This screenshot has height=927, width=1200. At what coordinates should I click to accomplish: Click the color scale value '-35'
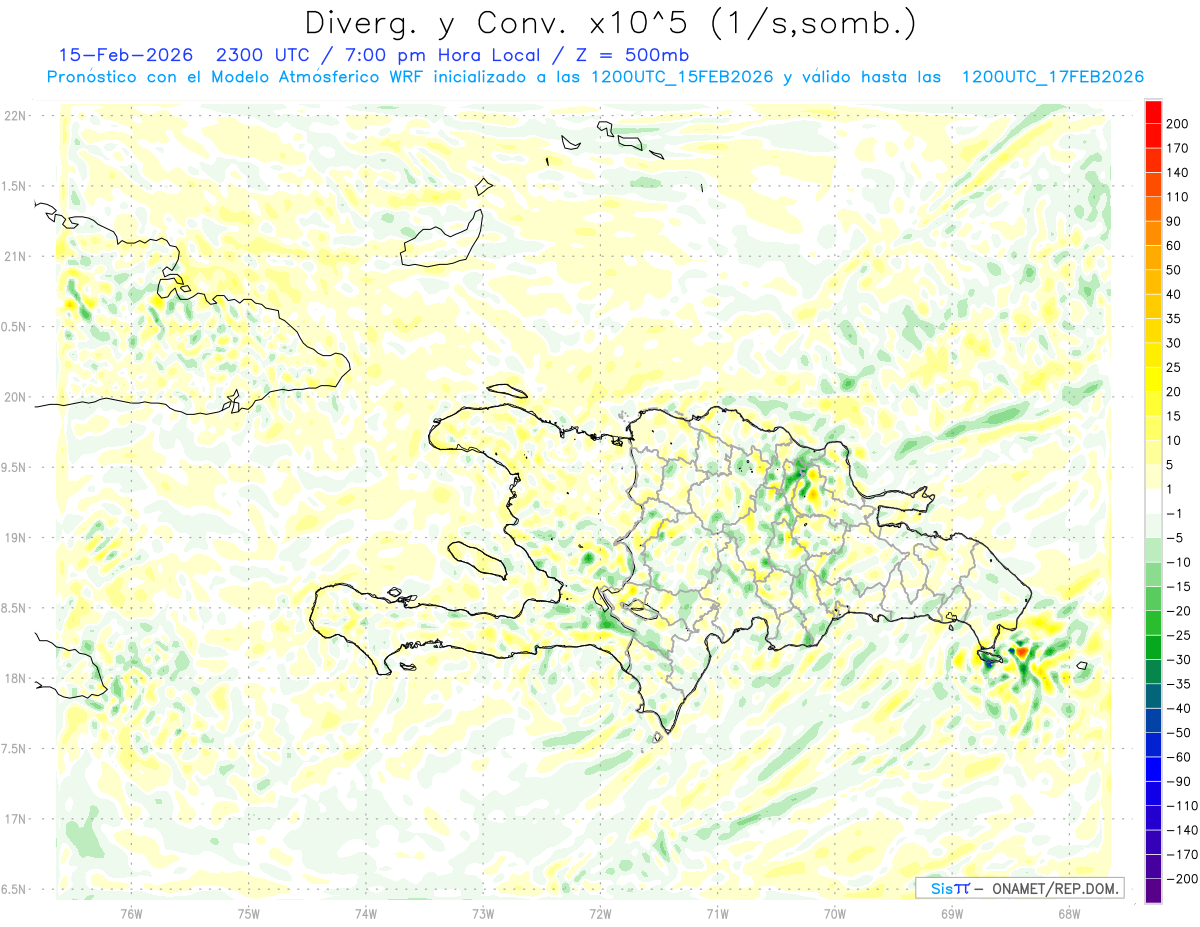(x=1178, y=684)
